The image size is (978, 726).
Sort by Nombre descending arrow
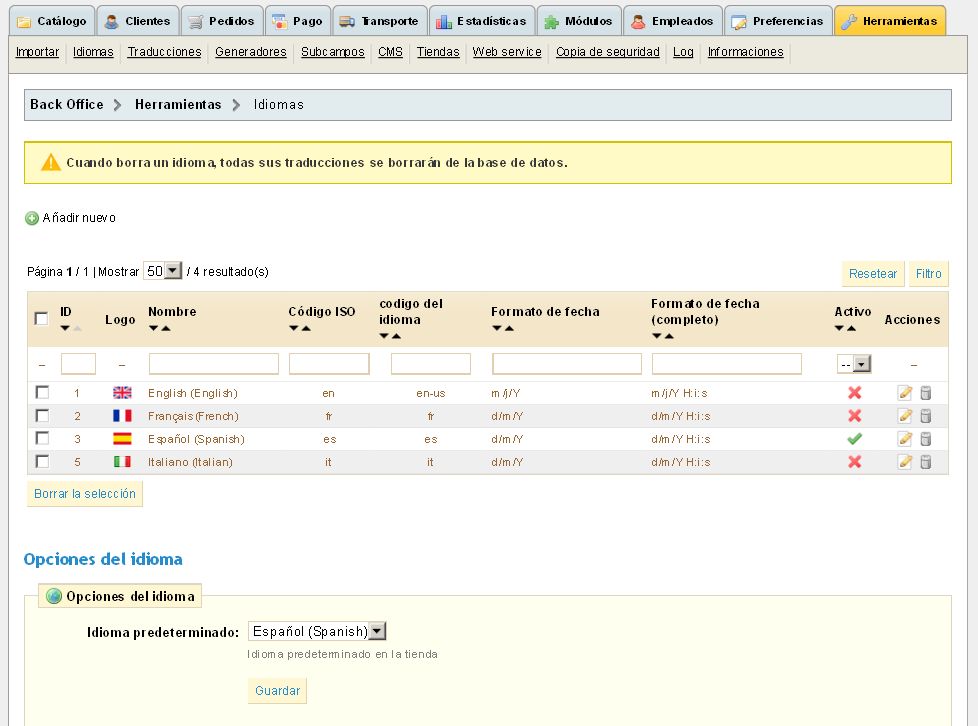153,328
